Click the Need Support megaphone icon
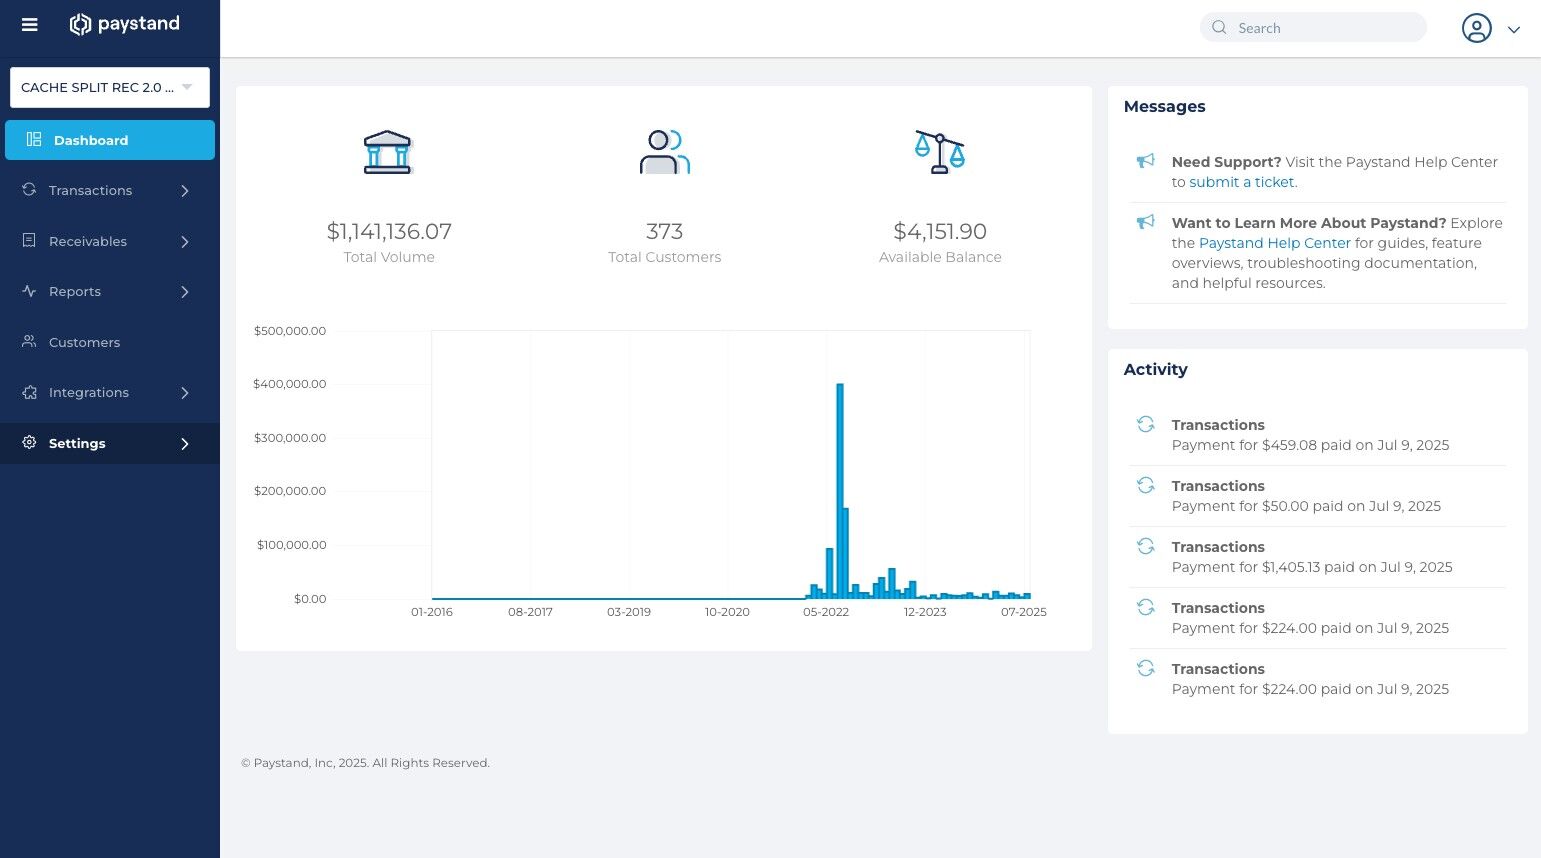 click(x=1146, y=161)
